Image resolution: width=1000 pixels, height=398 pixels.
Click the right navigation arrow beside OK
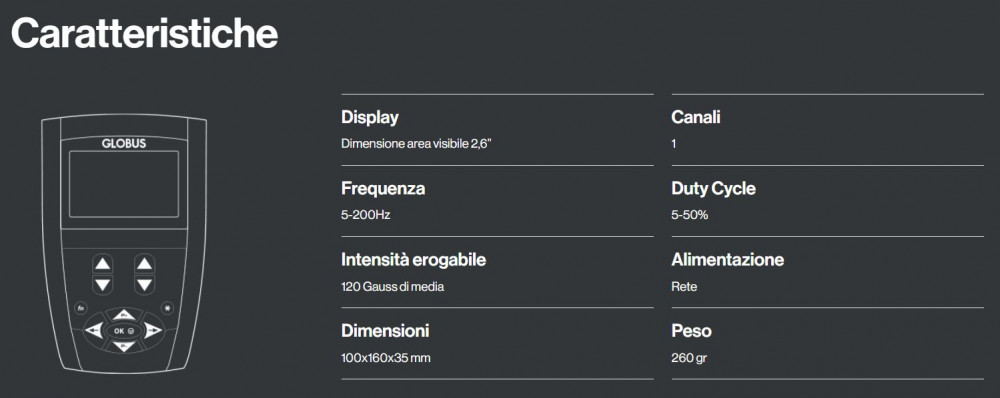(153, 330)
